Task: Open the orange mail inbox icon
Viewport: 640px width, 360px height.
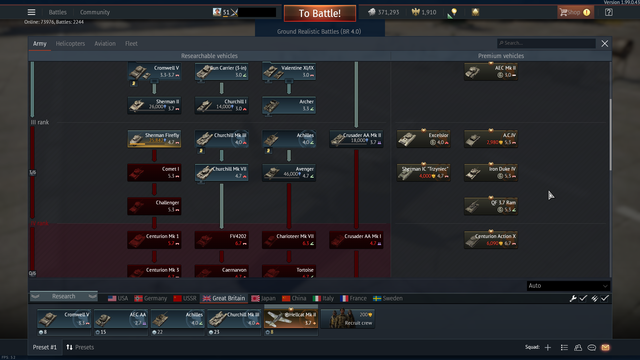Action: pos(605,347)
